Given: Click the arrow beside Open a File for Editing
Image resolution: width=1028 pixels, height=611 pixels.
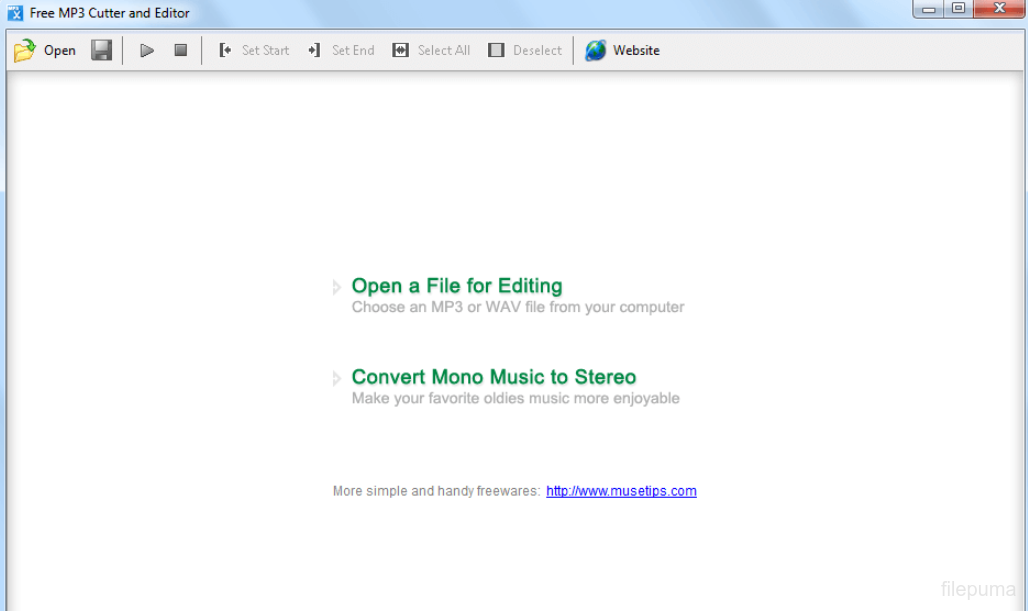Looking at the screenshot, I should tap(337, 288).
